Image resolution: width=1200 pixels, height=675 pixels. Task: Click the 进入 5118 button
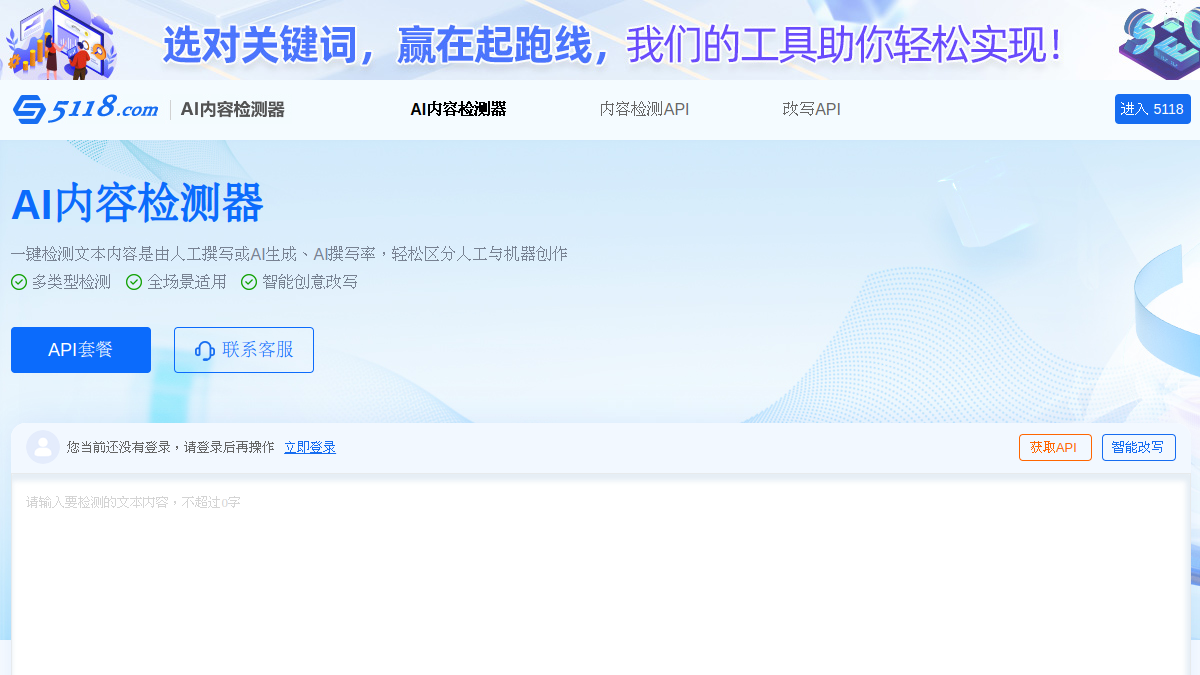[x=1152, y=109]
